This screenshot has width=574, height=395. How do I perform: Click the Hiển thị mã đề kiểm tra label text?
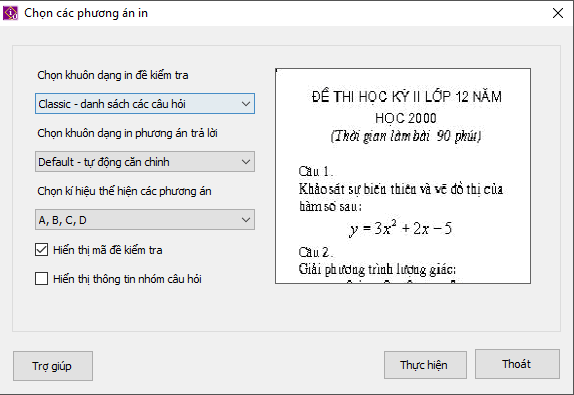coord(108,250)
